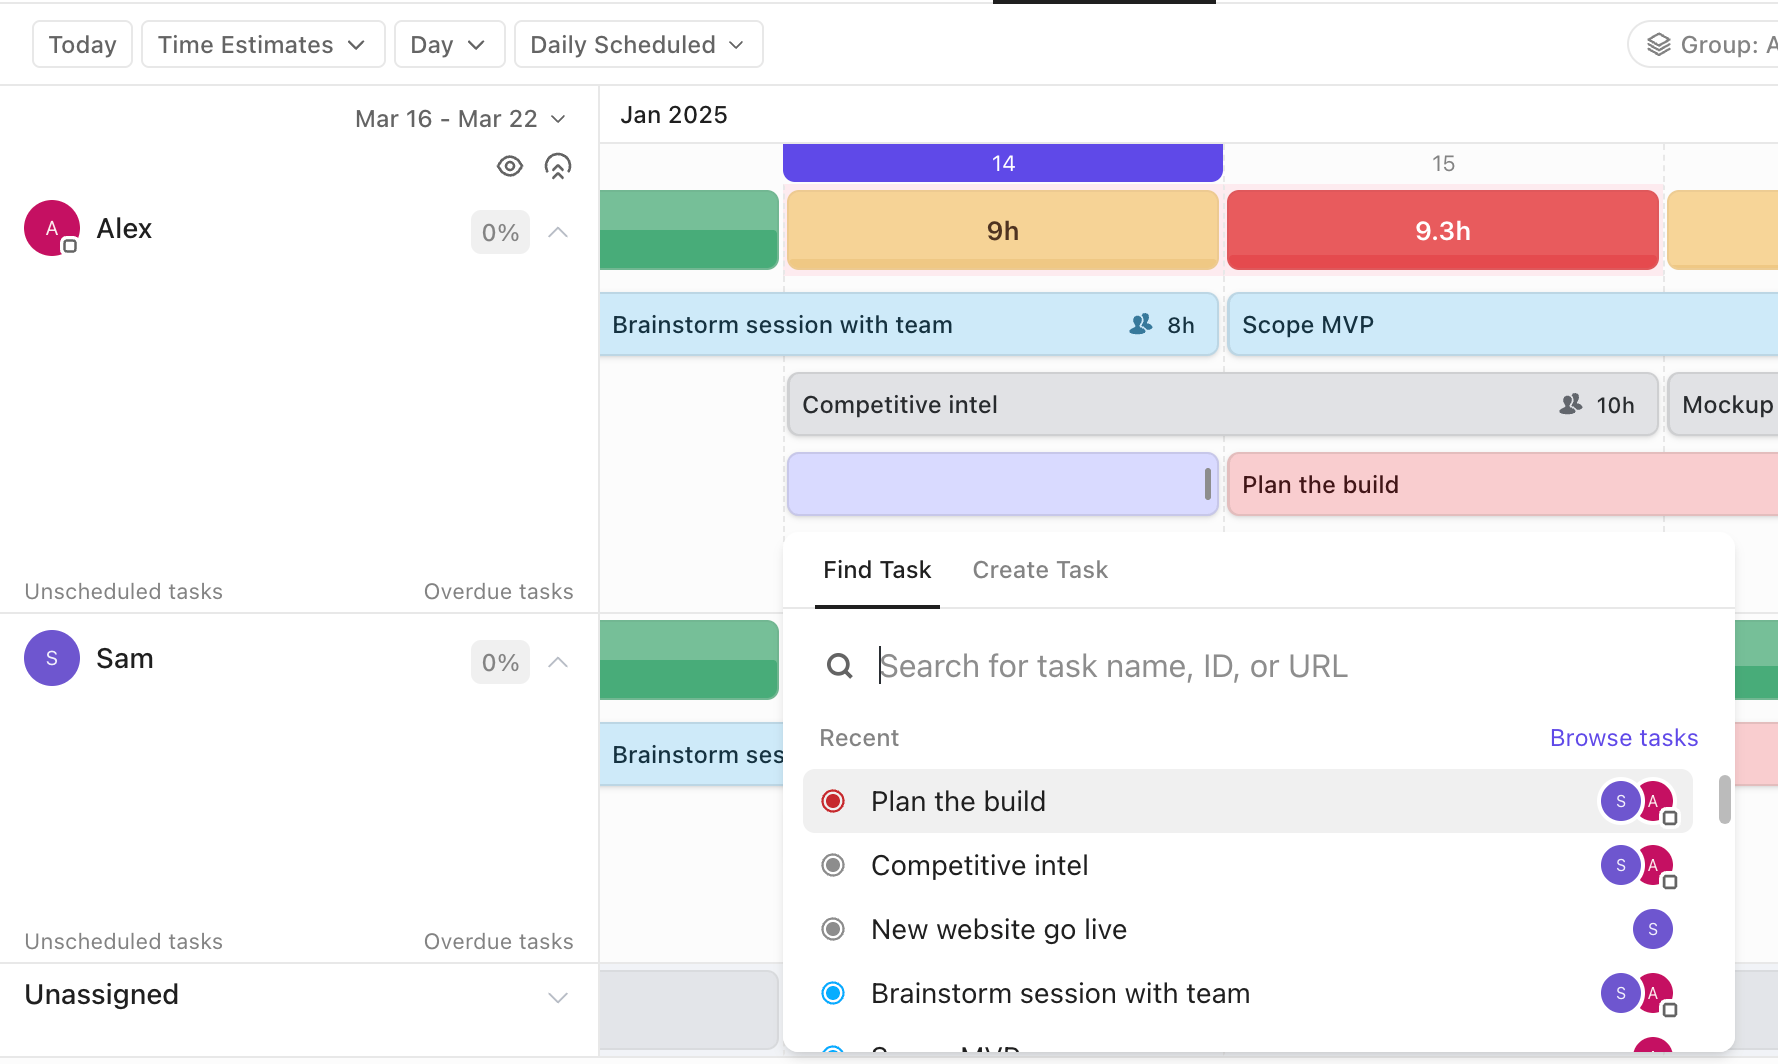Screen dimensions: 1778x1064
Task: Click the Group layers icon
Action: pos(1659,45)
